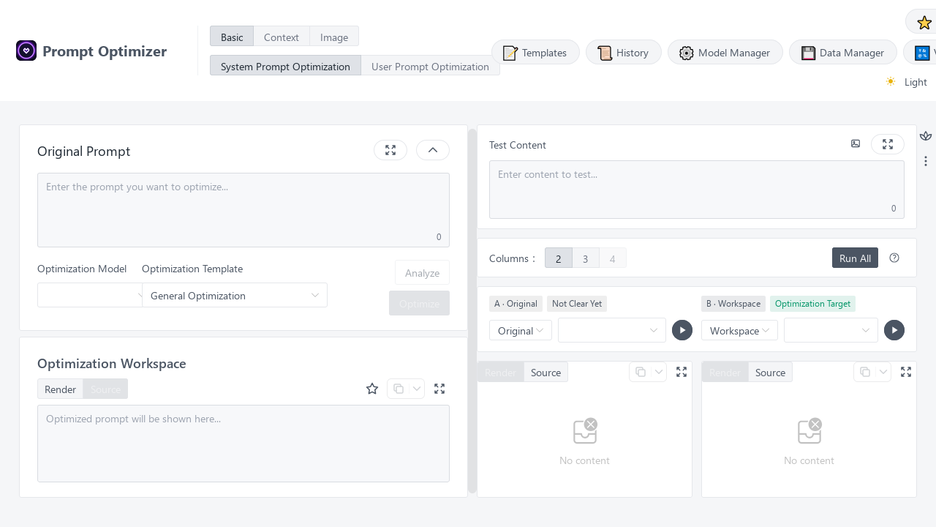Viewport: 936px width, 527px height.
Task: Switch Workspace view to Render
Action: [x=60, y=389]
